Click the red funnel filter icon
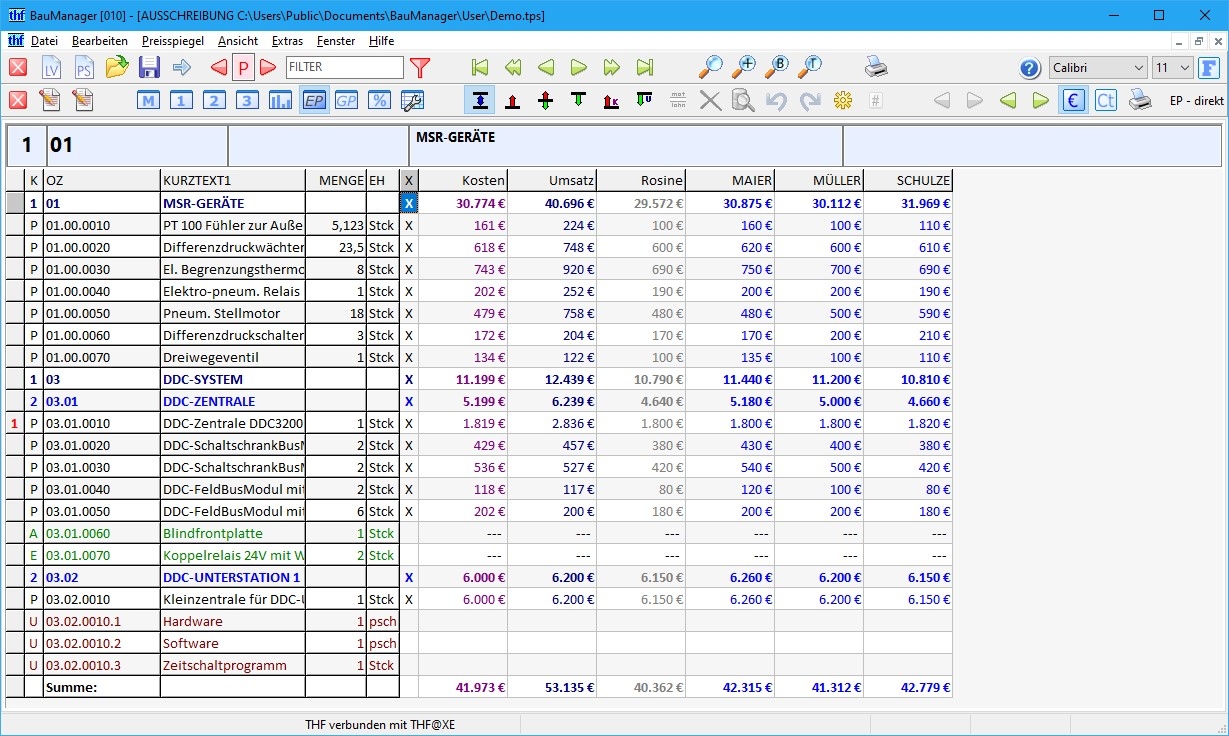 pyautogui.click(x=420, y=68)
